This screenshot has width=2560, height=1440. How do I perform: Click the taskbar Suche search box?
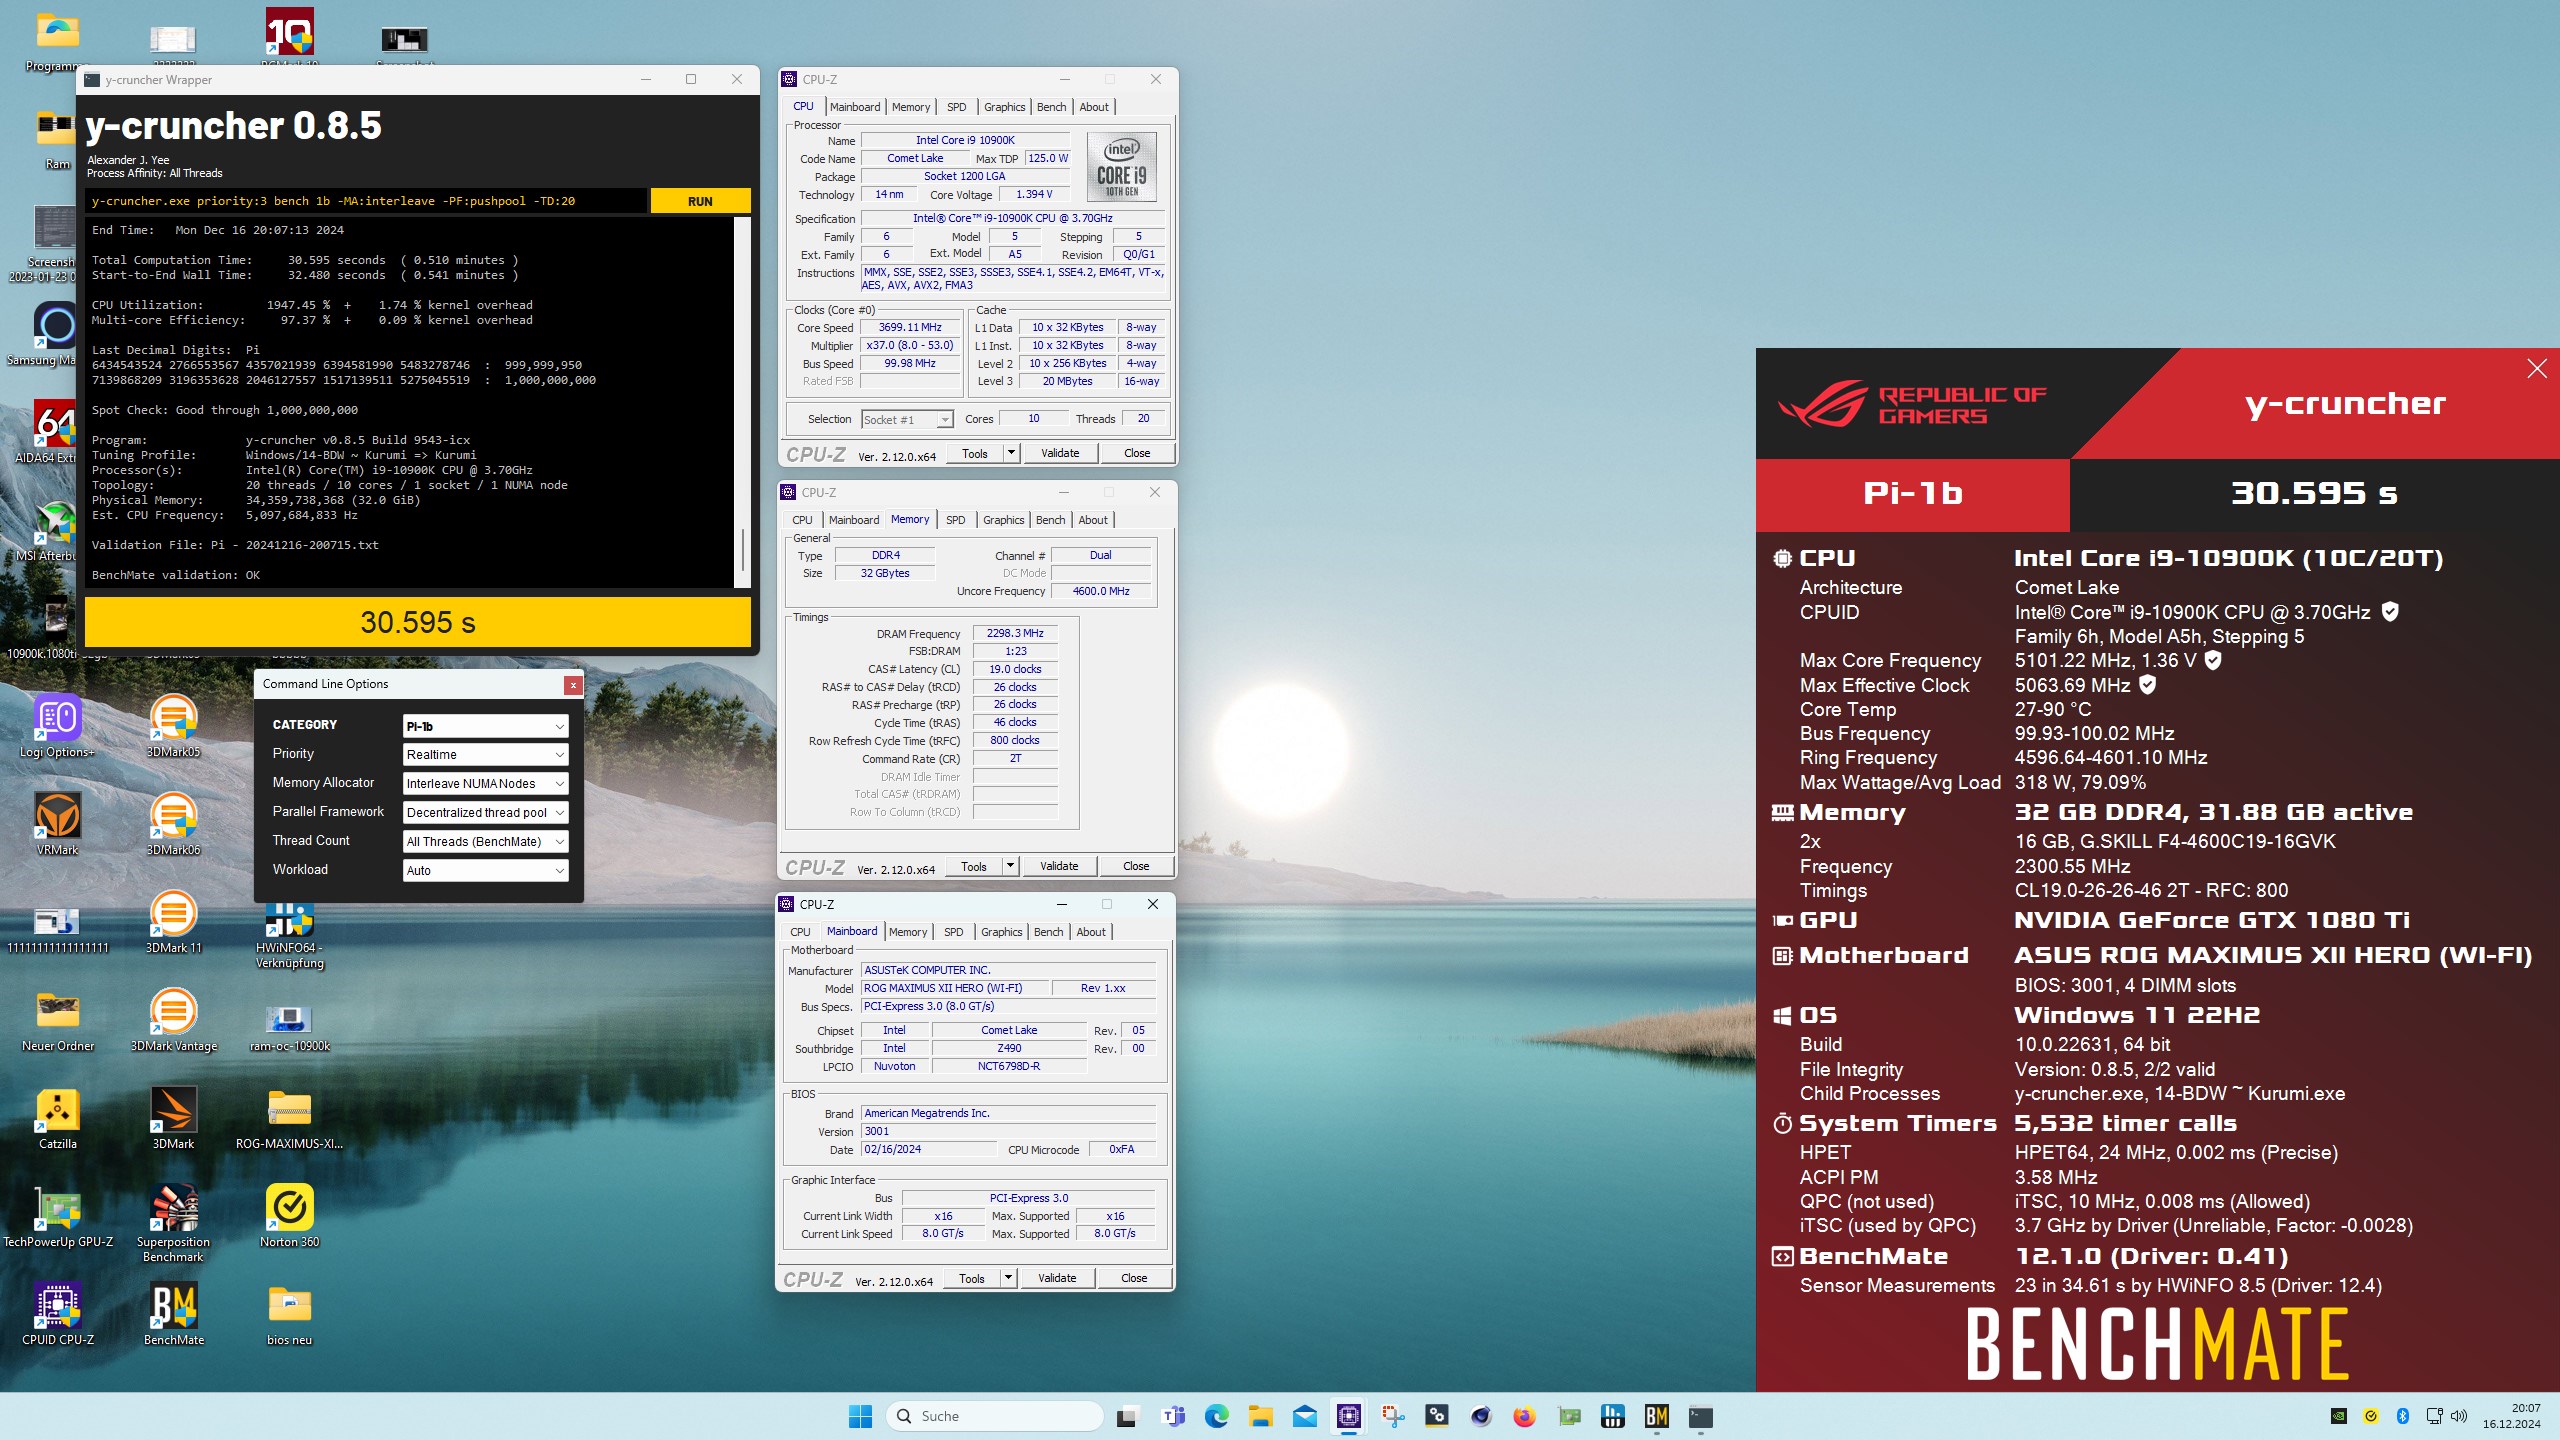[x=994, y=1416]
